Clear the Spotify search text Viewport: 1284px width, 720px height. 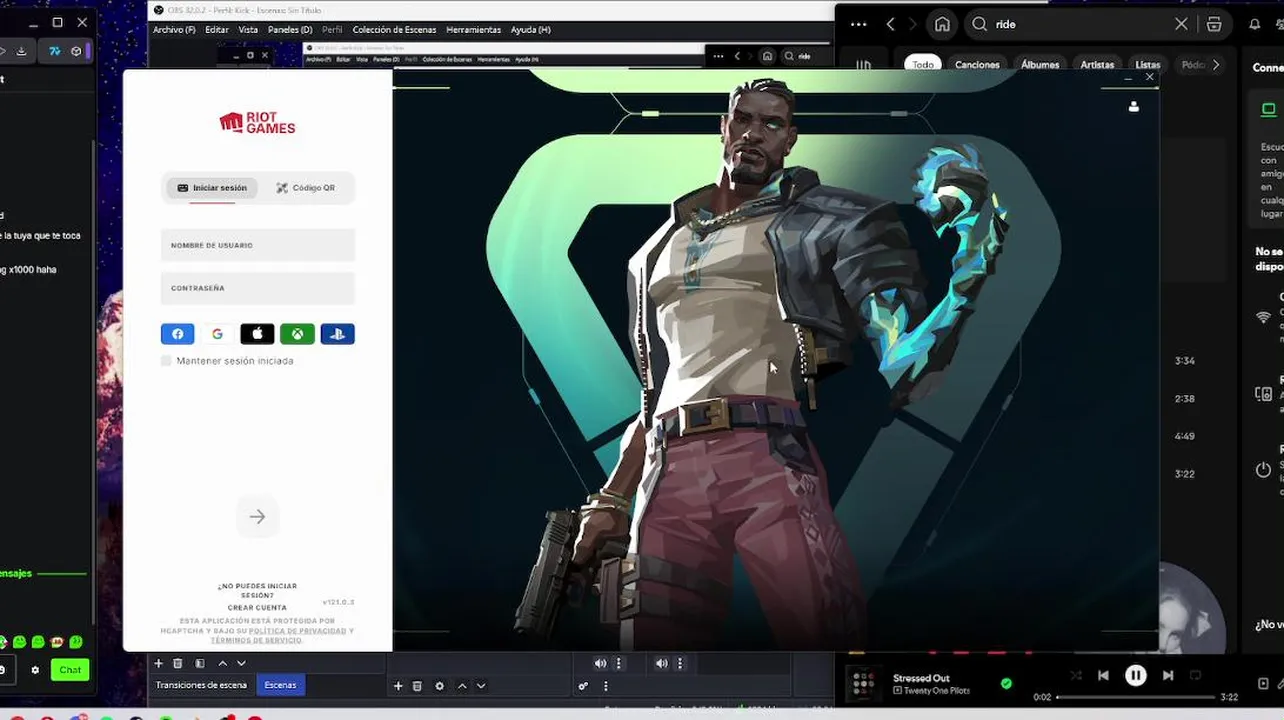[1181, 24]
